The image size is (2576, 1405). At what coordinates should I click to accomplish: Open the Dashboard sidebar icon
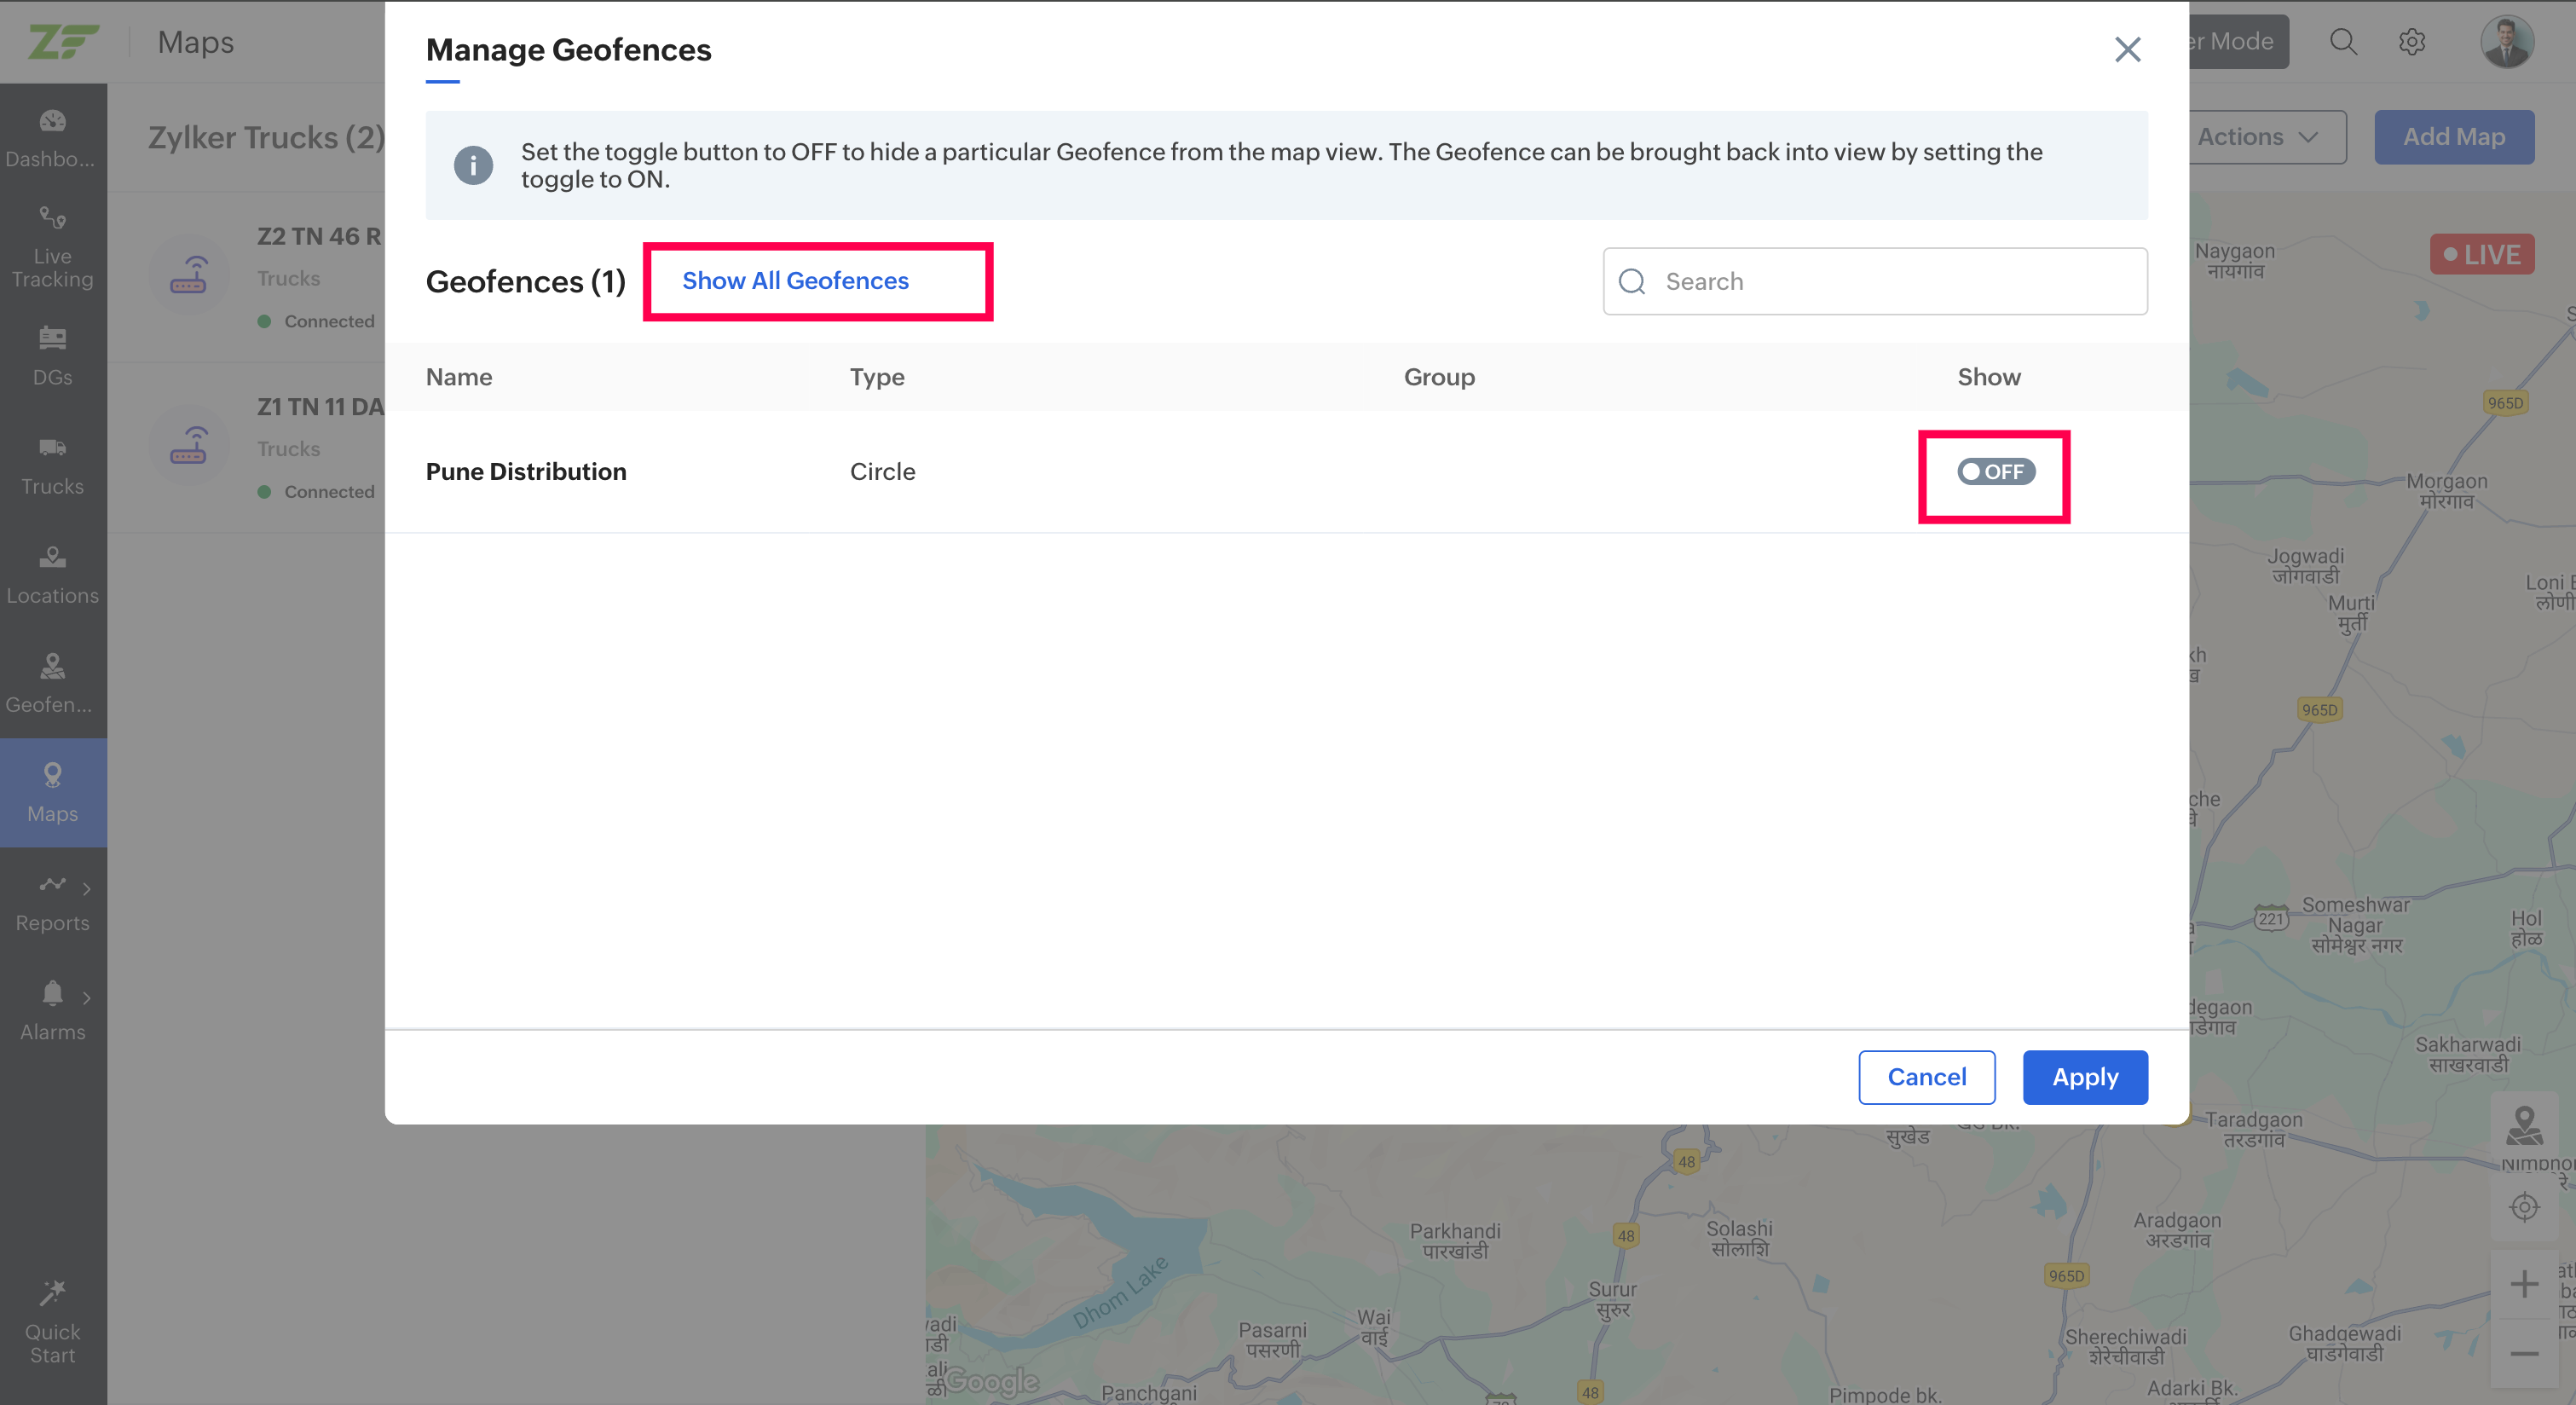tap(52, 122)
